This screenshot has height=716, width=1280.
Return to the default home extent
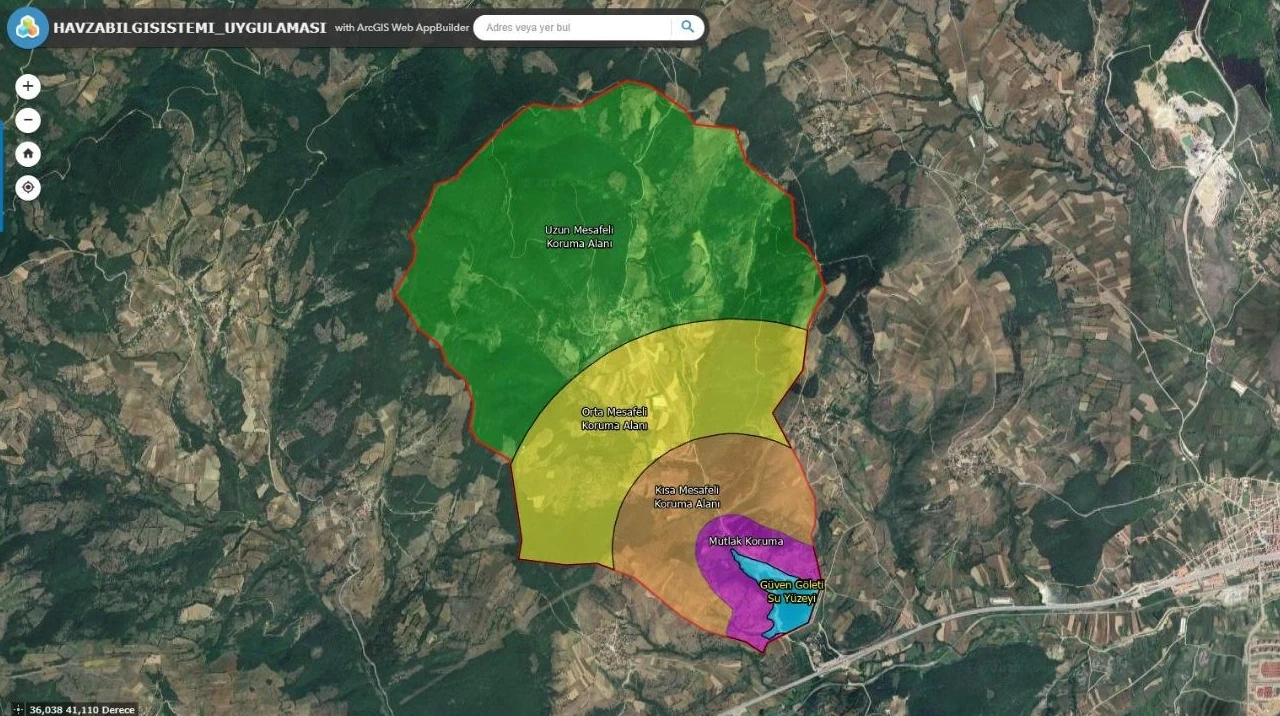coord(28,154)
